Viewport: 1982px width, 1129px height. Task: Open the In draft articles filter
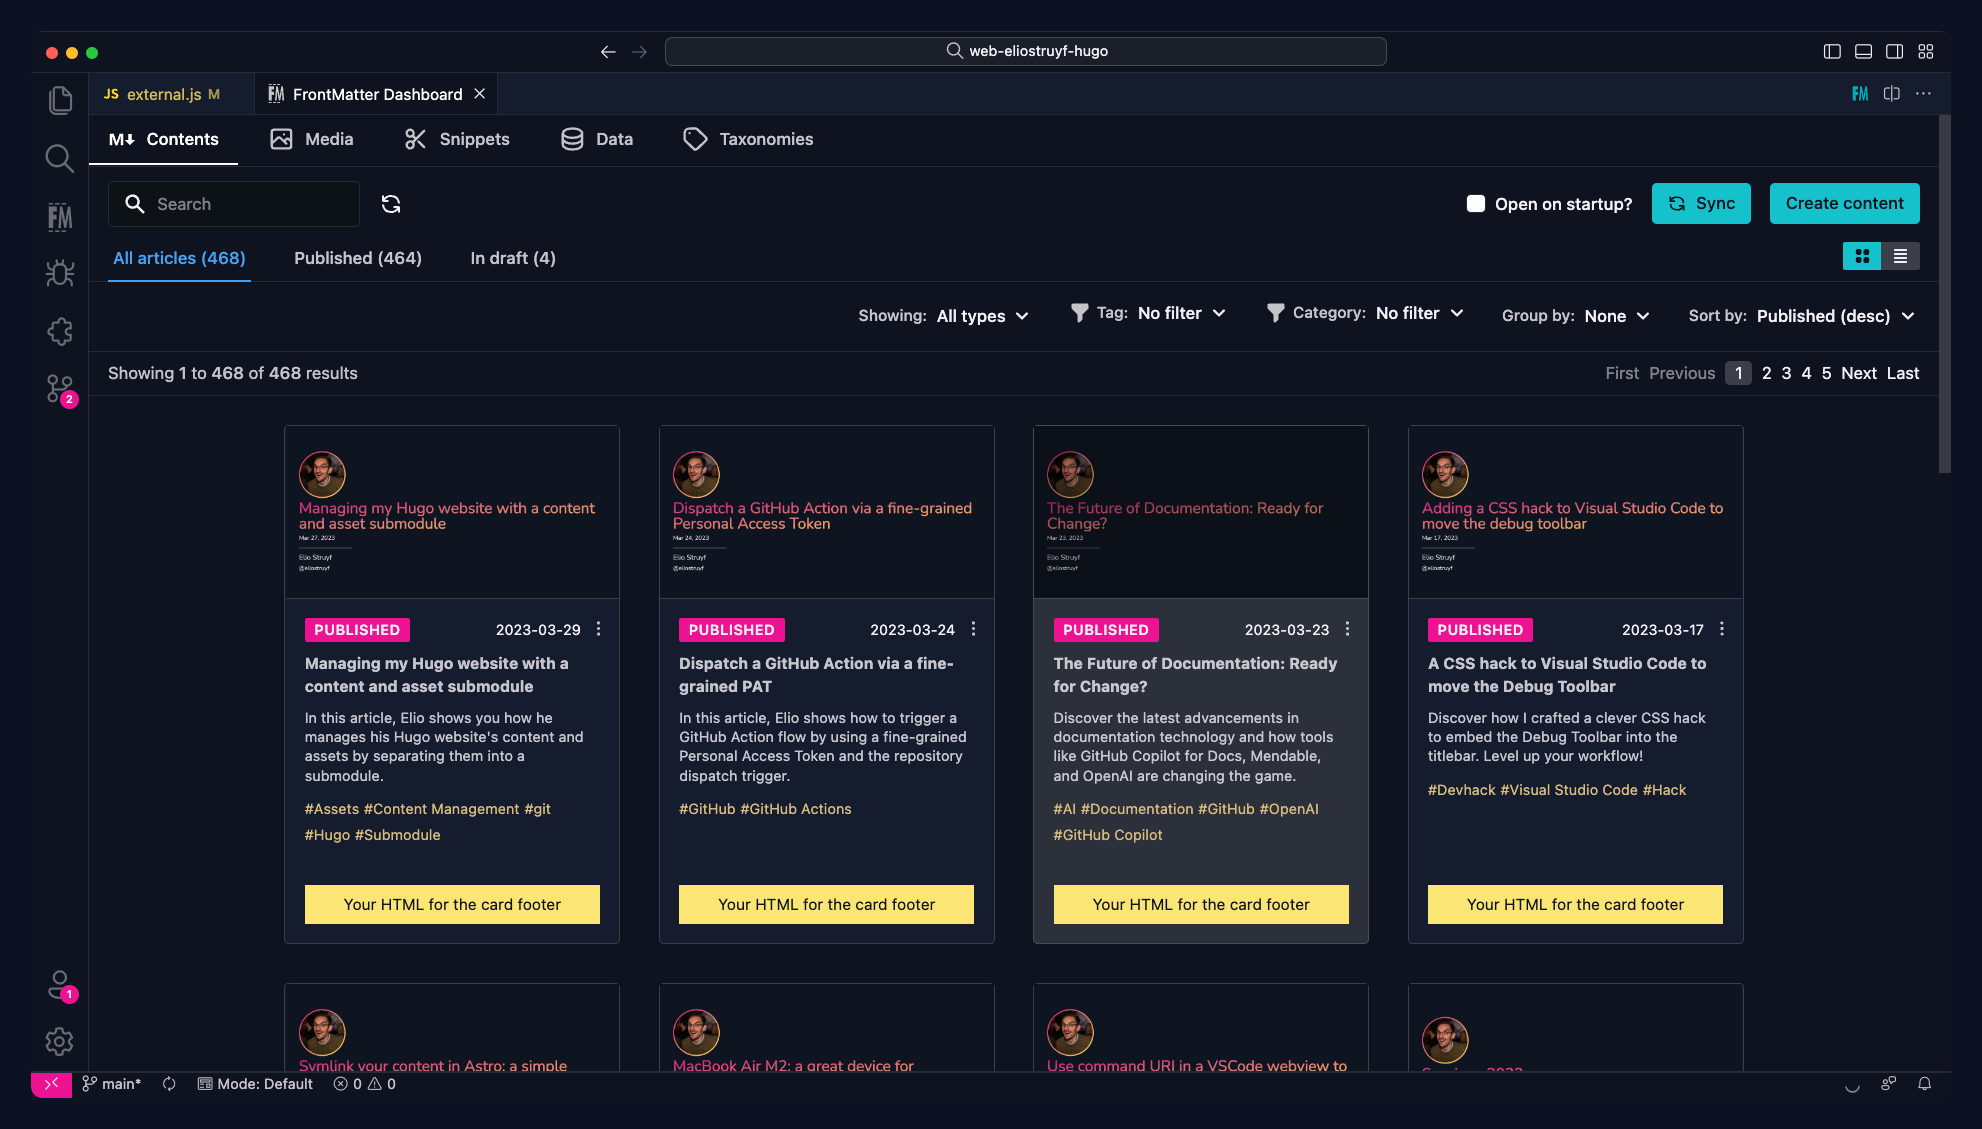pyautogui.click(x=512, y=258)
